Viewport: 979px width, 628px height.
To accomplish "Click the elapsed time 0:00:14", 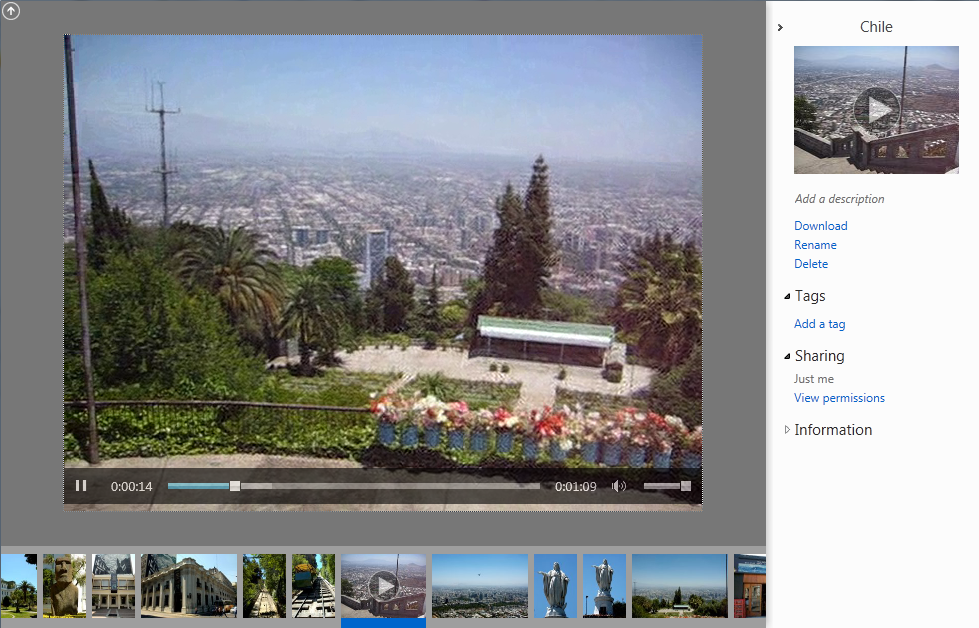I will point(131,486).
